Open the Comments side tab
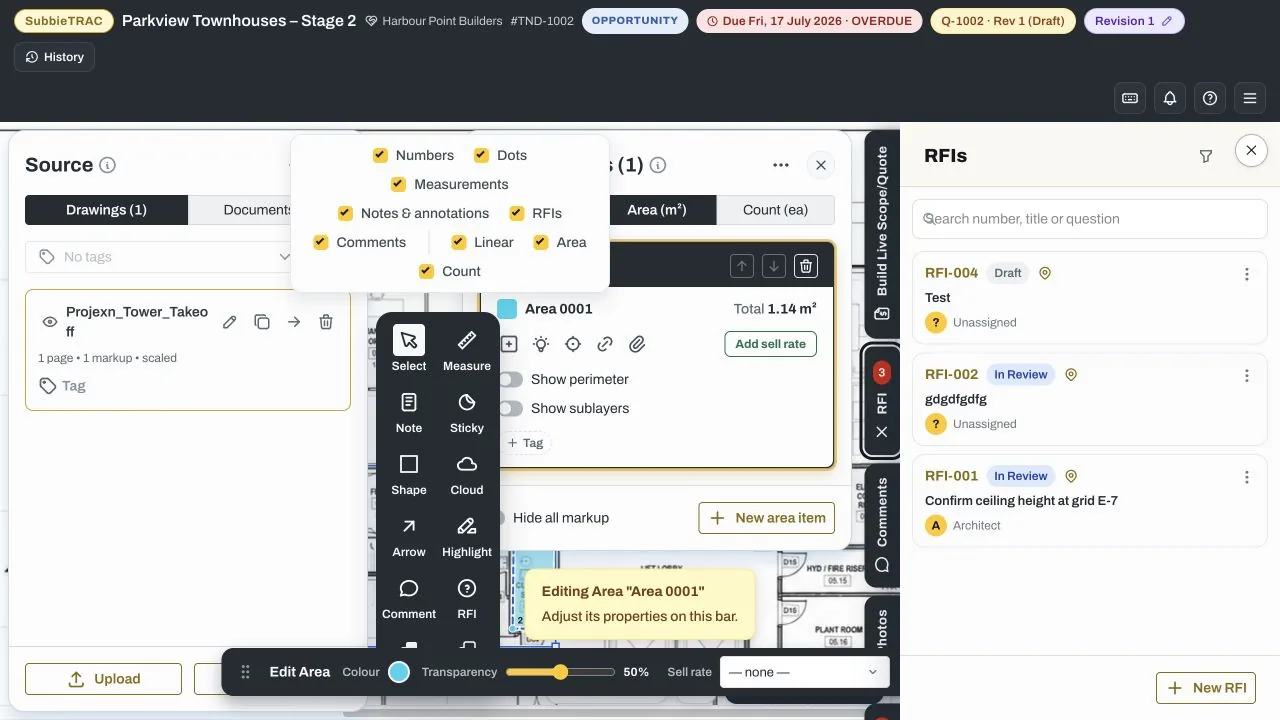 pyautogui.click(x=881, y=524)
